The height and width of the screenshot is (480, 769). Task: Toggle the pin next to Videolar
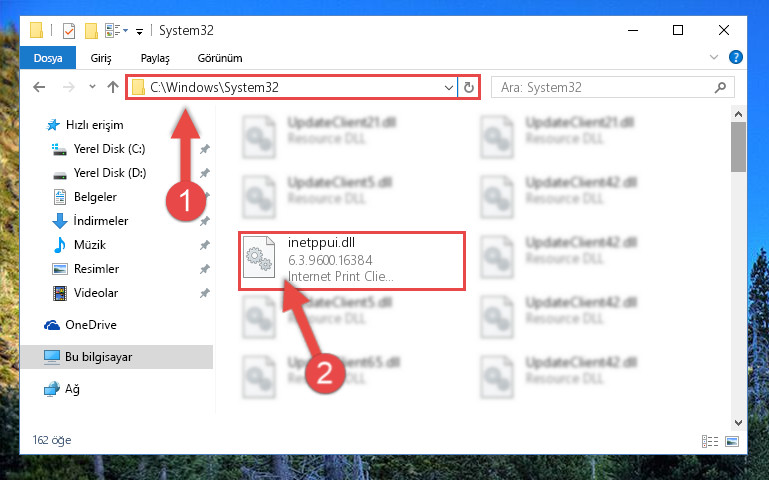(x=205, y=293)
